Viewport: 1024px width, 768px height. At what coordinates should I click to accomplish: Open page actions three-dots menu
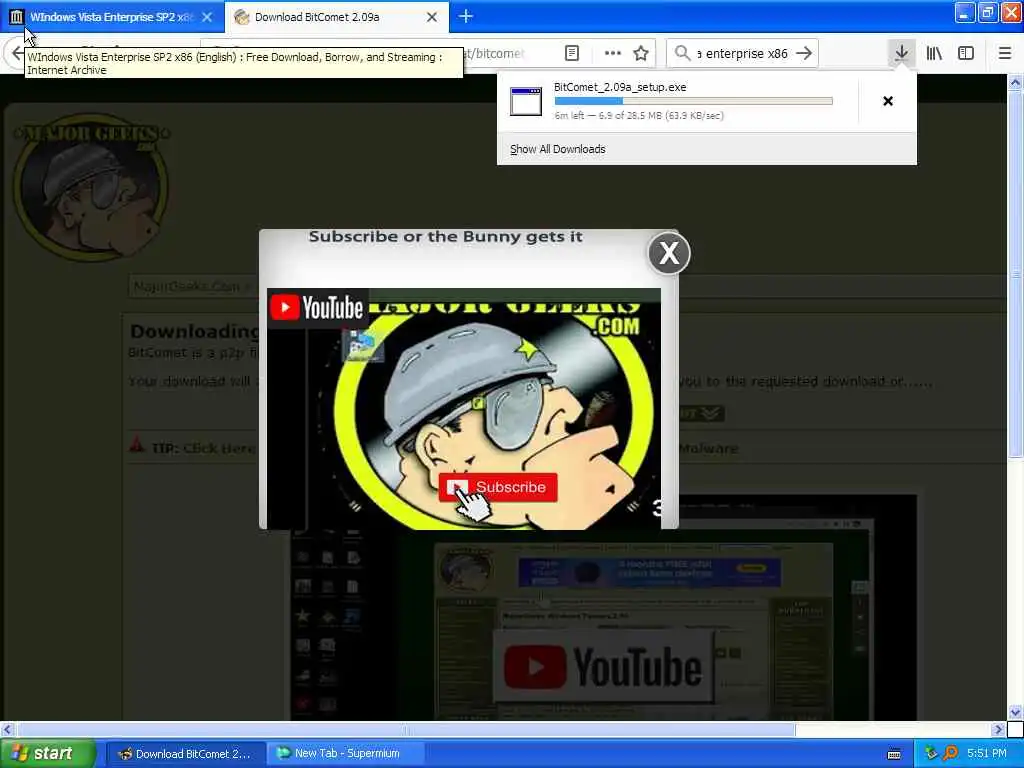[613, 53]
